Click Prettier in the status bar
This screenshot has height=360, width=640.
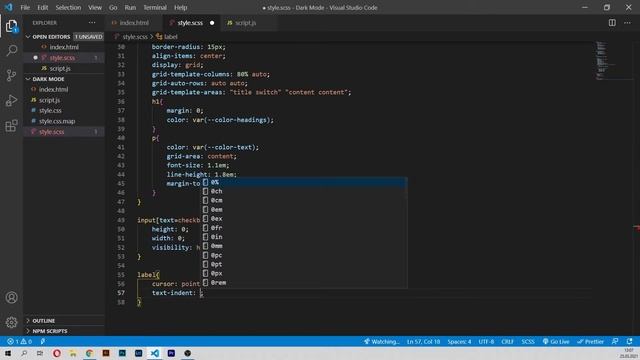(590, 342)
